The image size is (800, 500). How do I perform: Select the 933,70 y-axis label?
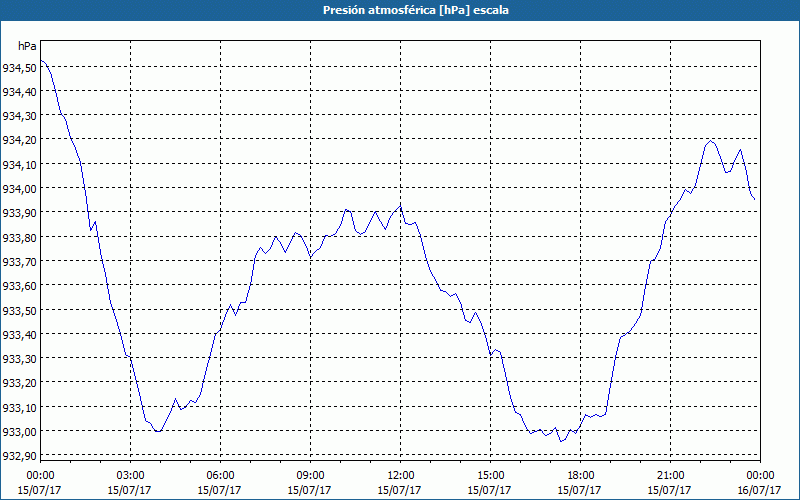(19, 261)
